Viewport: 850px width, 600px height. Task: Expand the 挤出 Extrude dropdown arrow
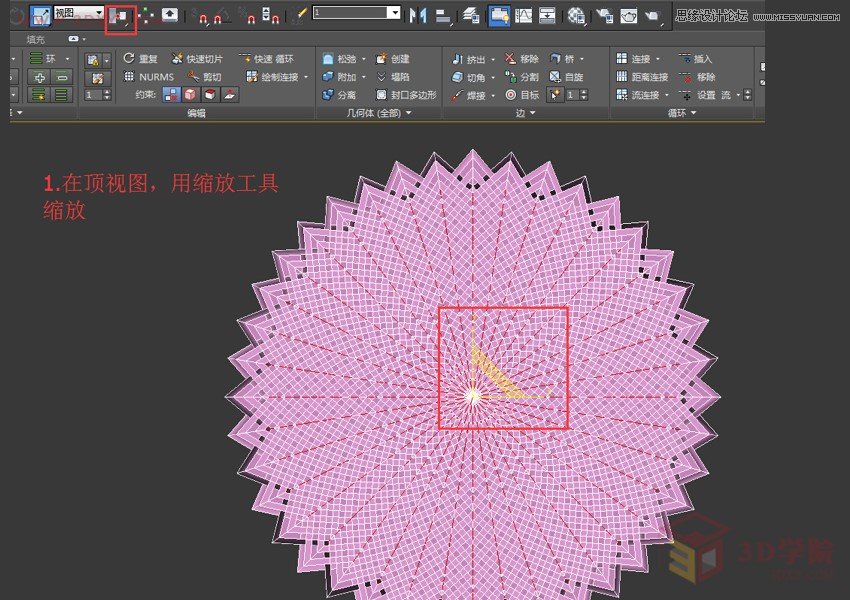click(x=493, y=59)
